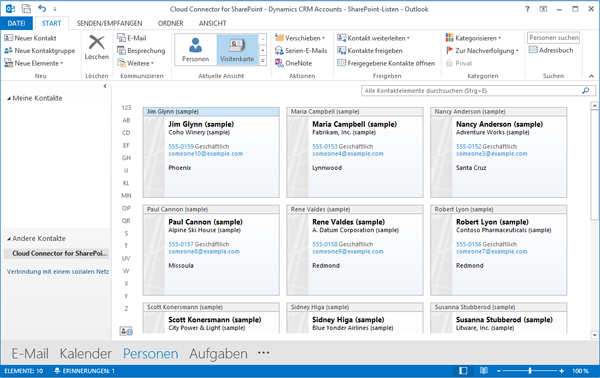600x378 pixels.
Task: Switch to reading view icon in status bar
Action: tap(484, 371)
